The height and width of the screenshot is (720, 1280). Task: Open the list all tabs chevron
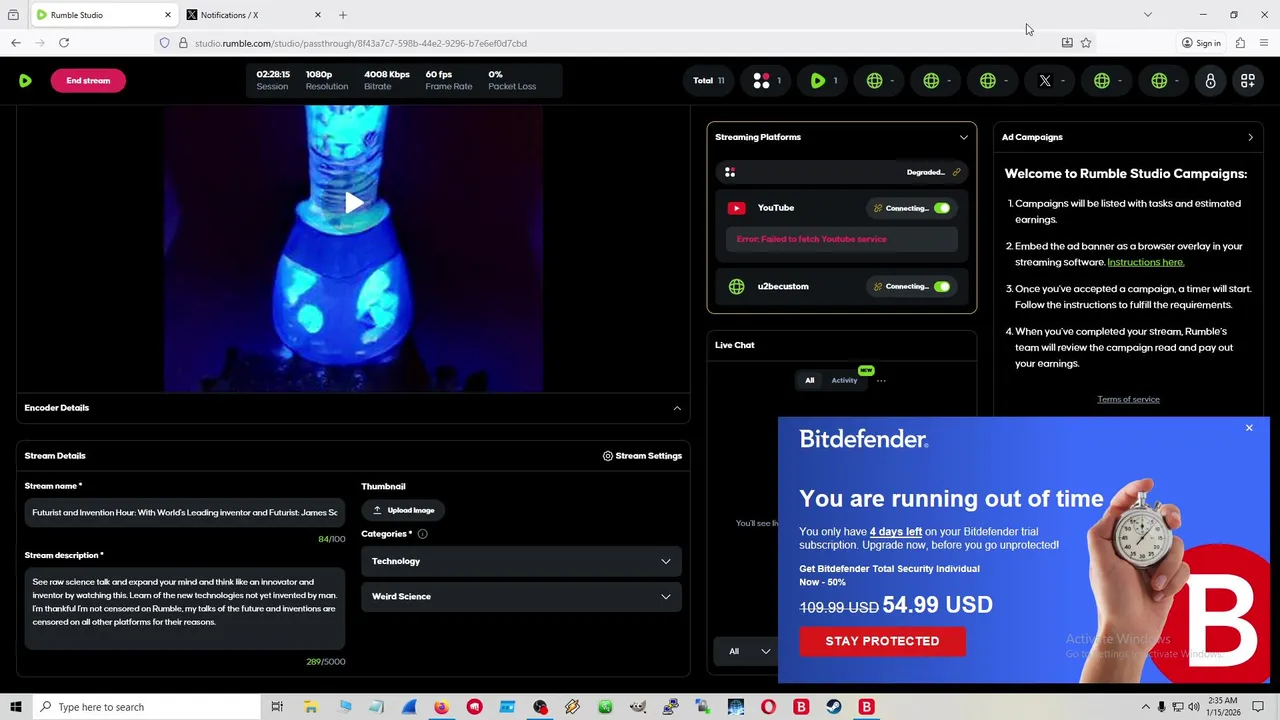coord(1147,15)
